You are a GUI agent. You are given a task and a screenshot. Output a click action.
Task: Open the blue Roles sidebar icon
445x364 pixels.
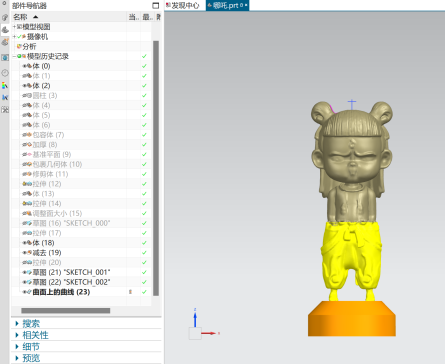pyautogui.click(x=5, y=97)
